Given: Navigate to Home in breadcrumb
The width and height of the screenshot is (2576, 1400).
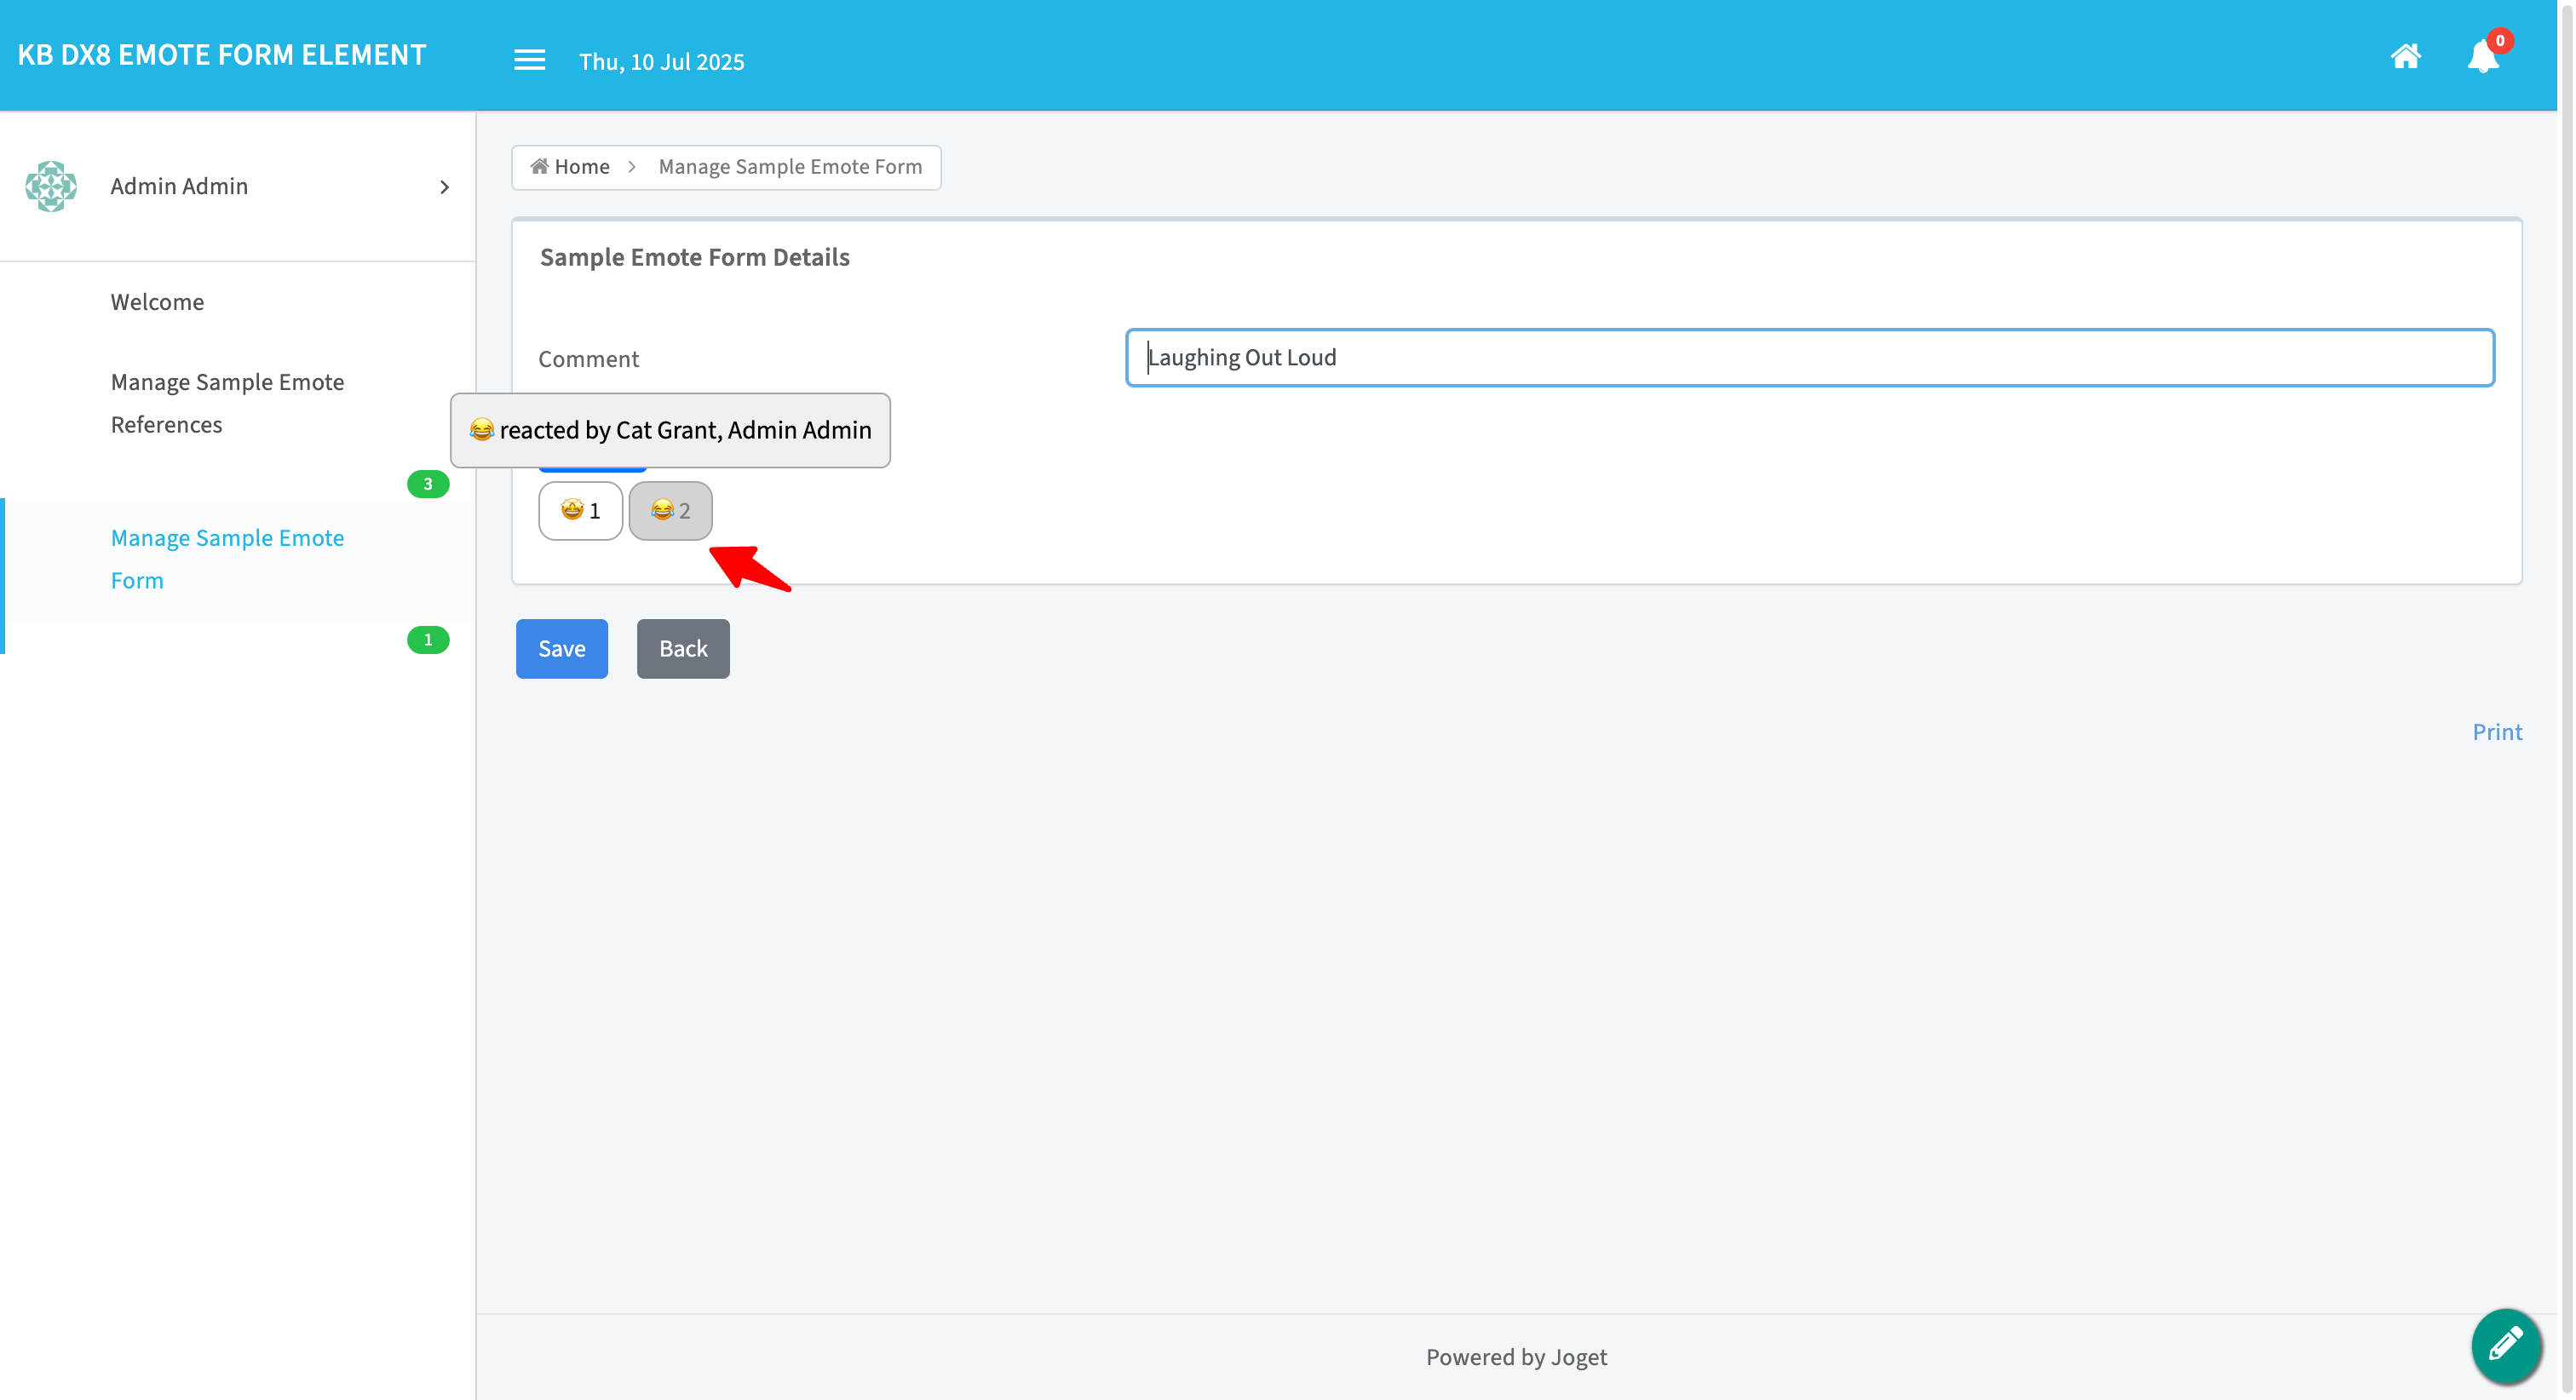Looking at the screenshot, I should (570, 166).
